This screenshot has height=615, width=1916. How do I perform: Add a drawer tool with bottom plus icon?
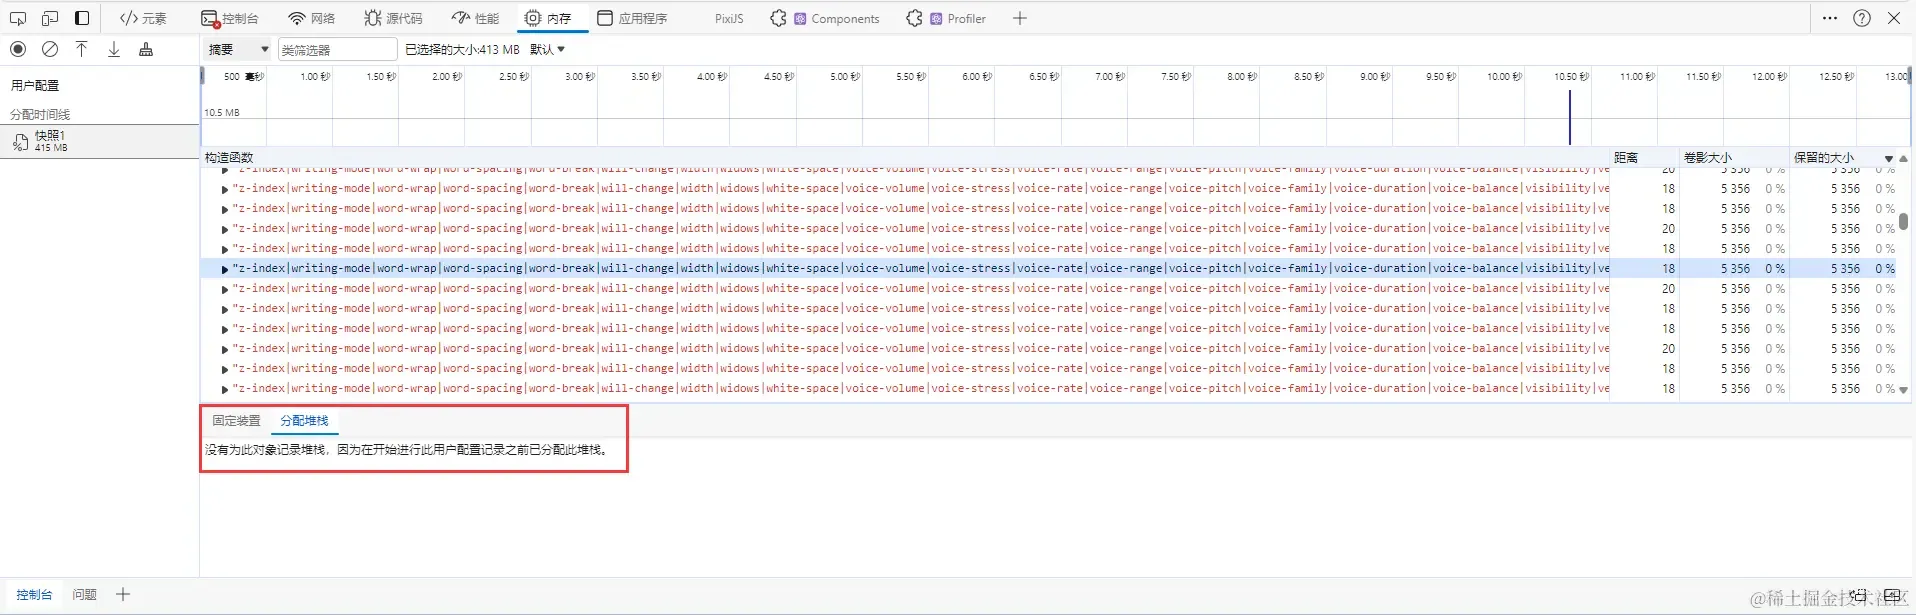[x=123, y=594]
